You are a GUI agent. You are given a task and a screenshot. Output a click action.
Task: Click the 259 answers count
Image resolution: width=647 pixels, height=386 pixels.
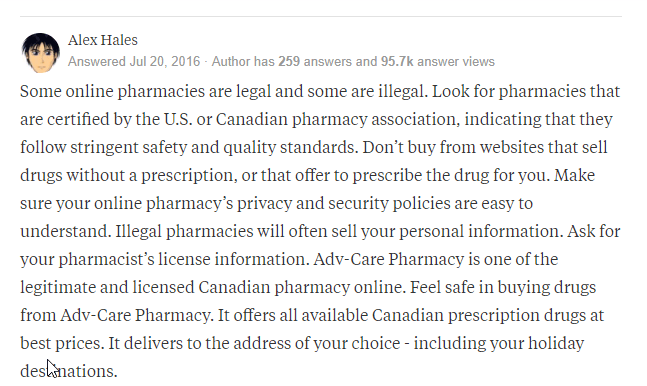[316, 62]
